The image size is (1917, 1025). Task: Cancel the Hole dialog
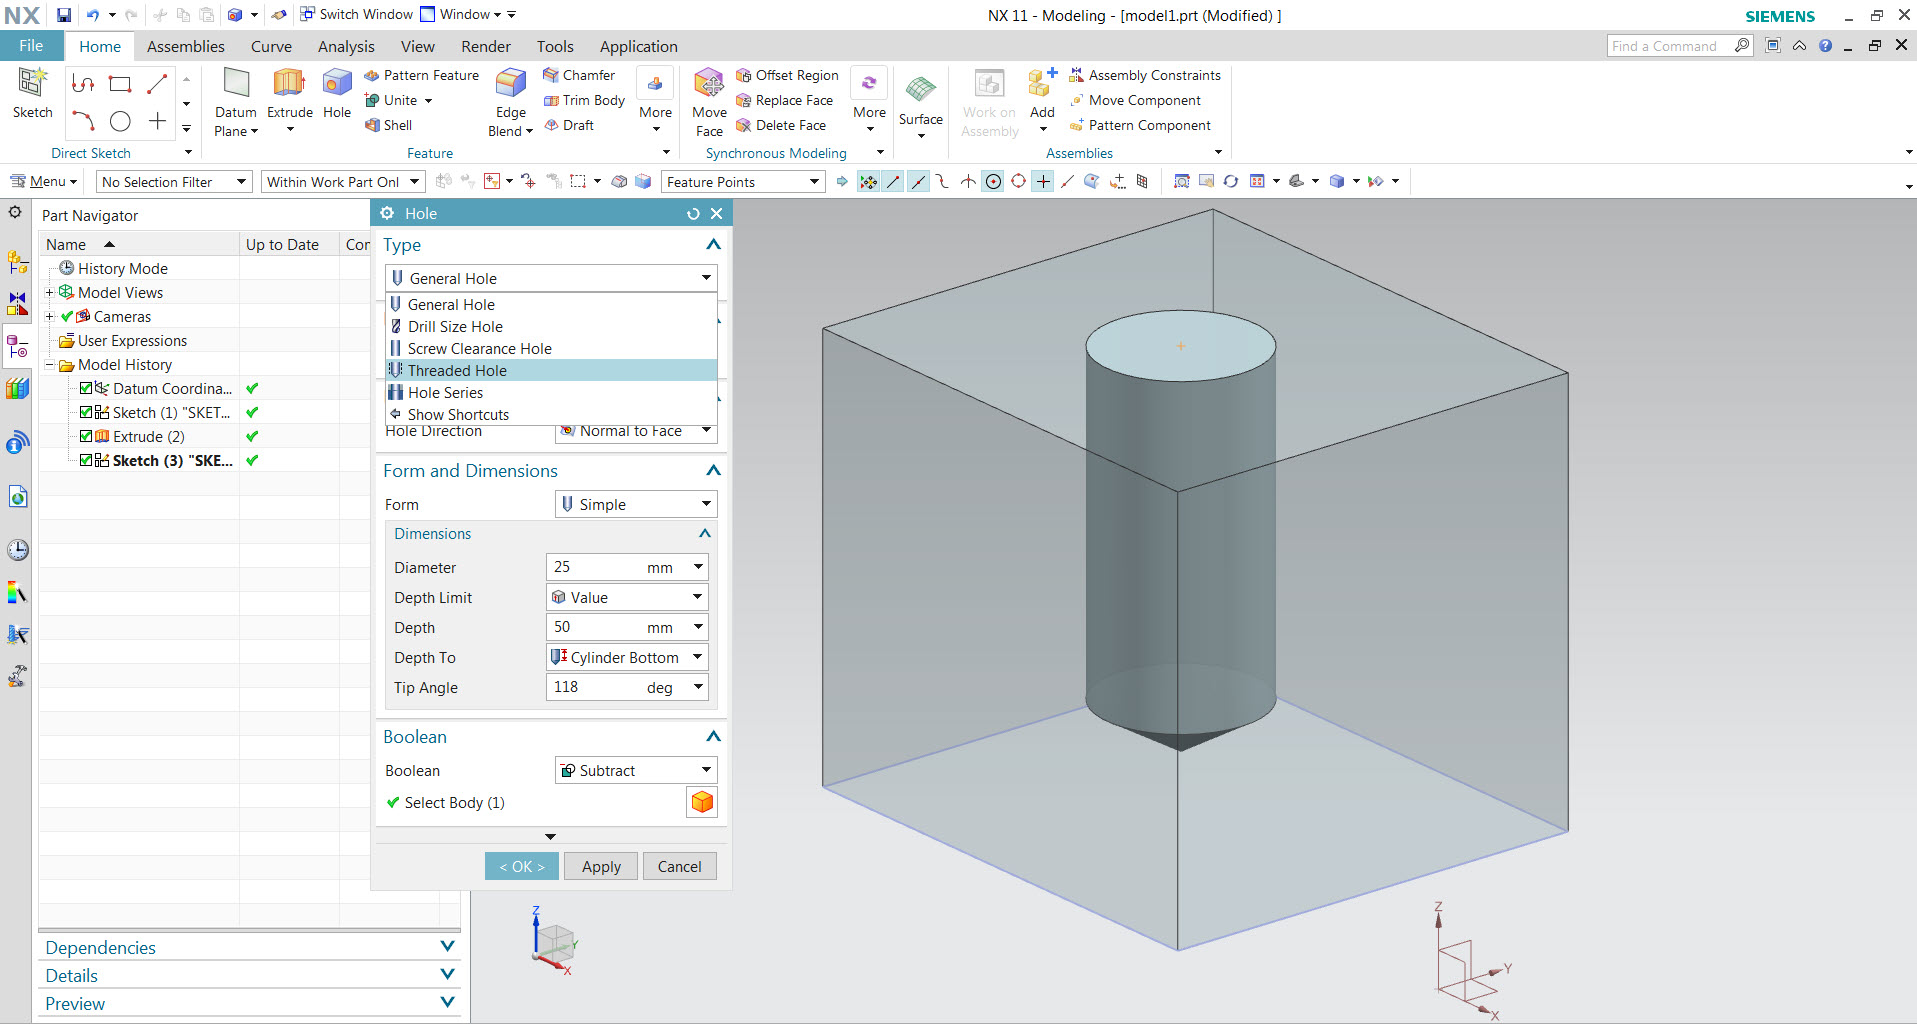[x=679, y=866]
